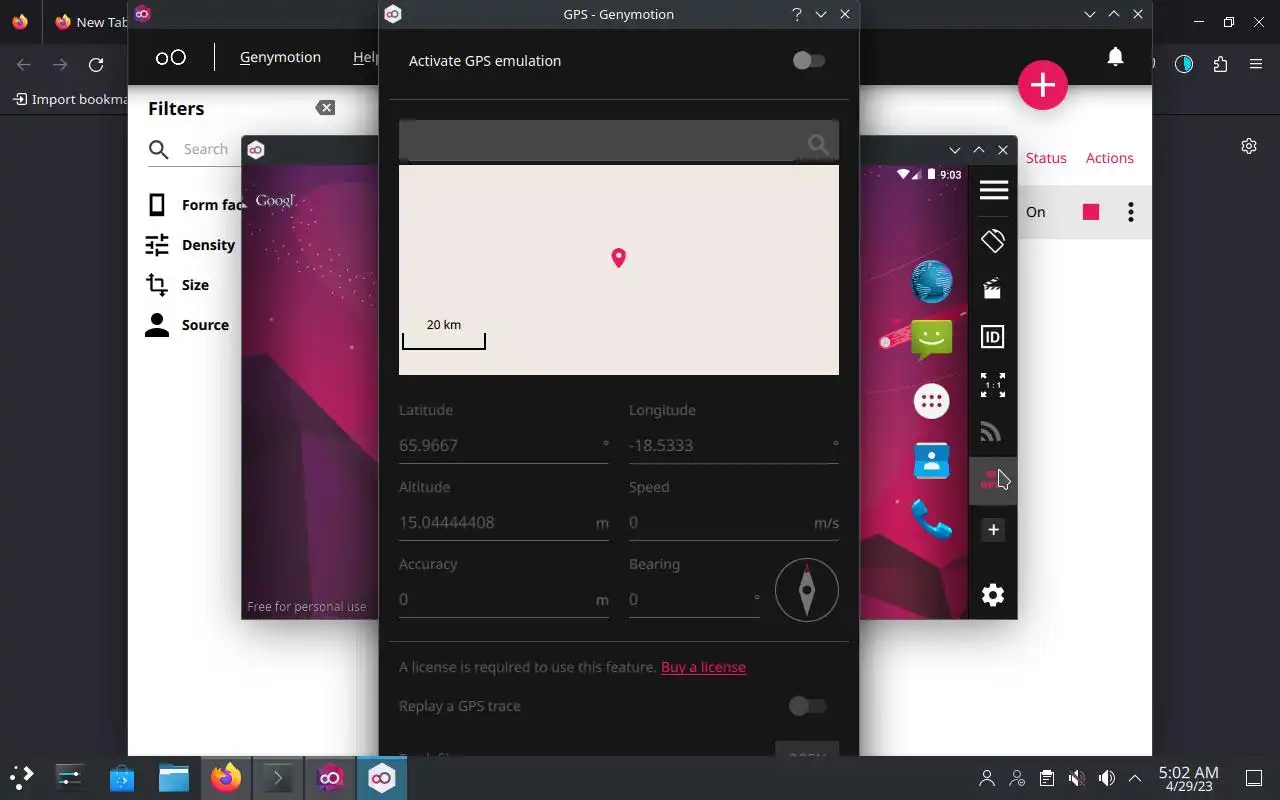The width and height of the screenshot is (1280, 800).
Task: Click the Bearing input field
Action: tap(694, 600)
